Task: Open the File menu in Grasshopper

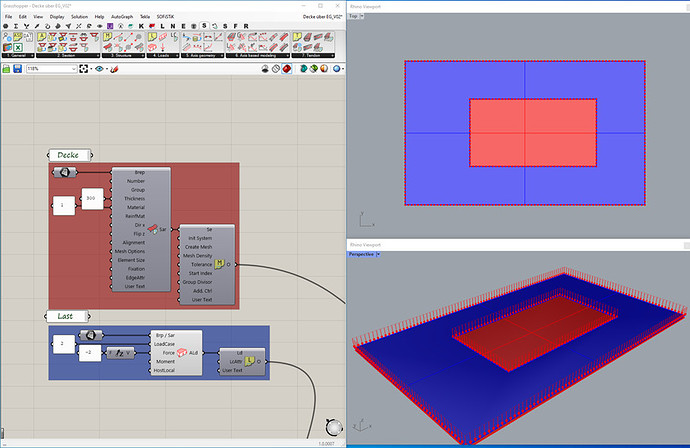Action: (8, 17)
